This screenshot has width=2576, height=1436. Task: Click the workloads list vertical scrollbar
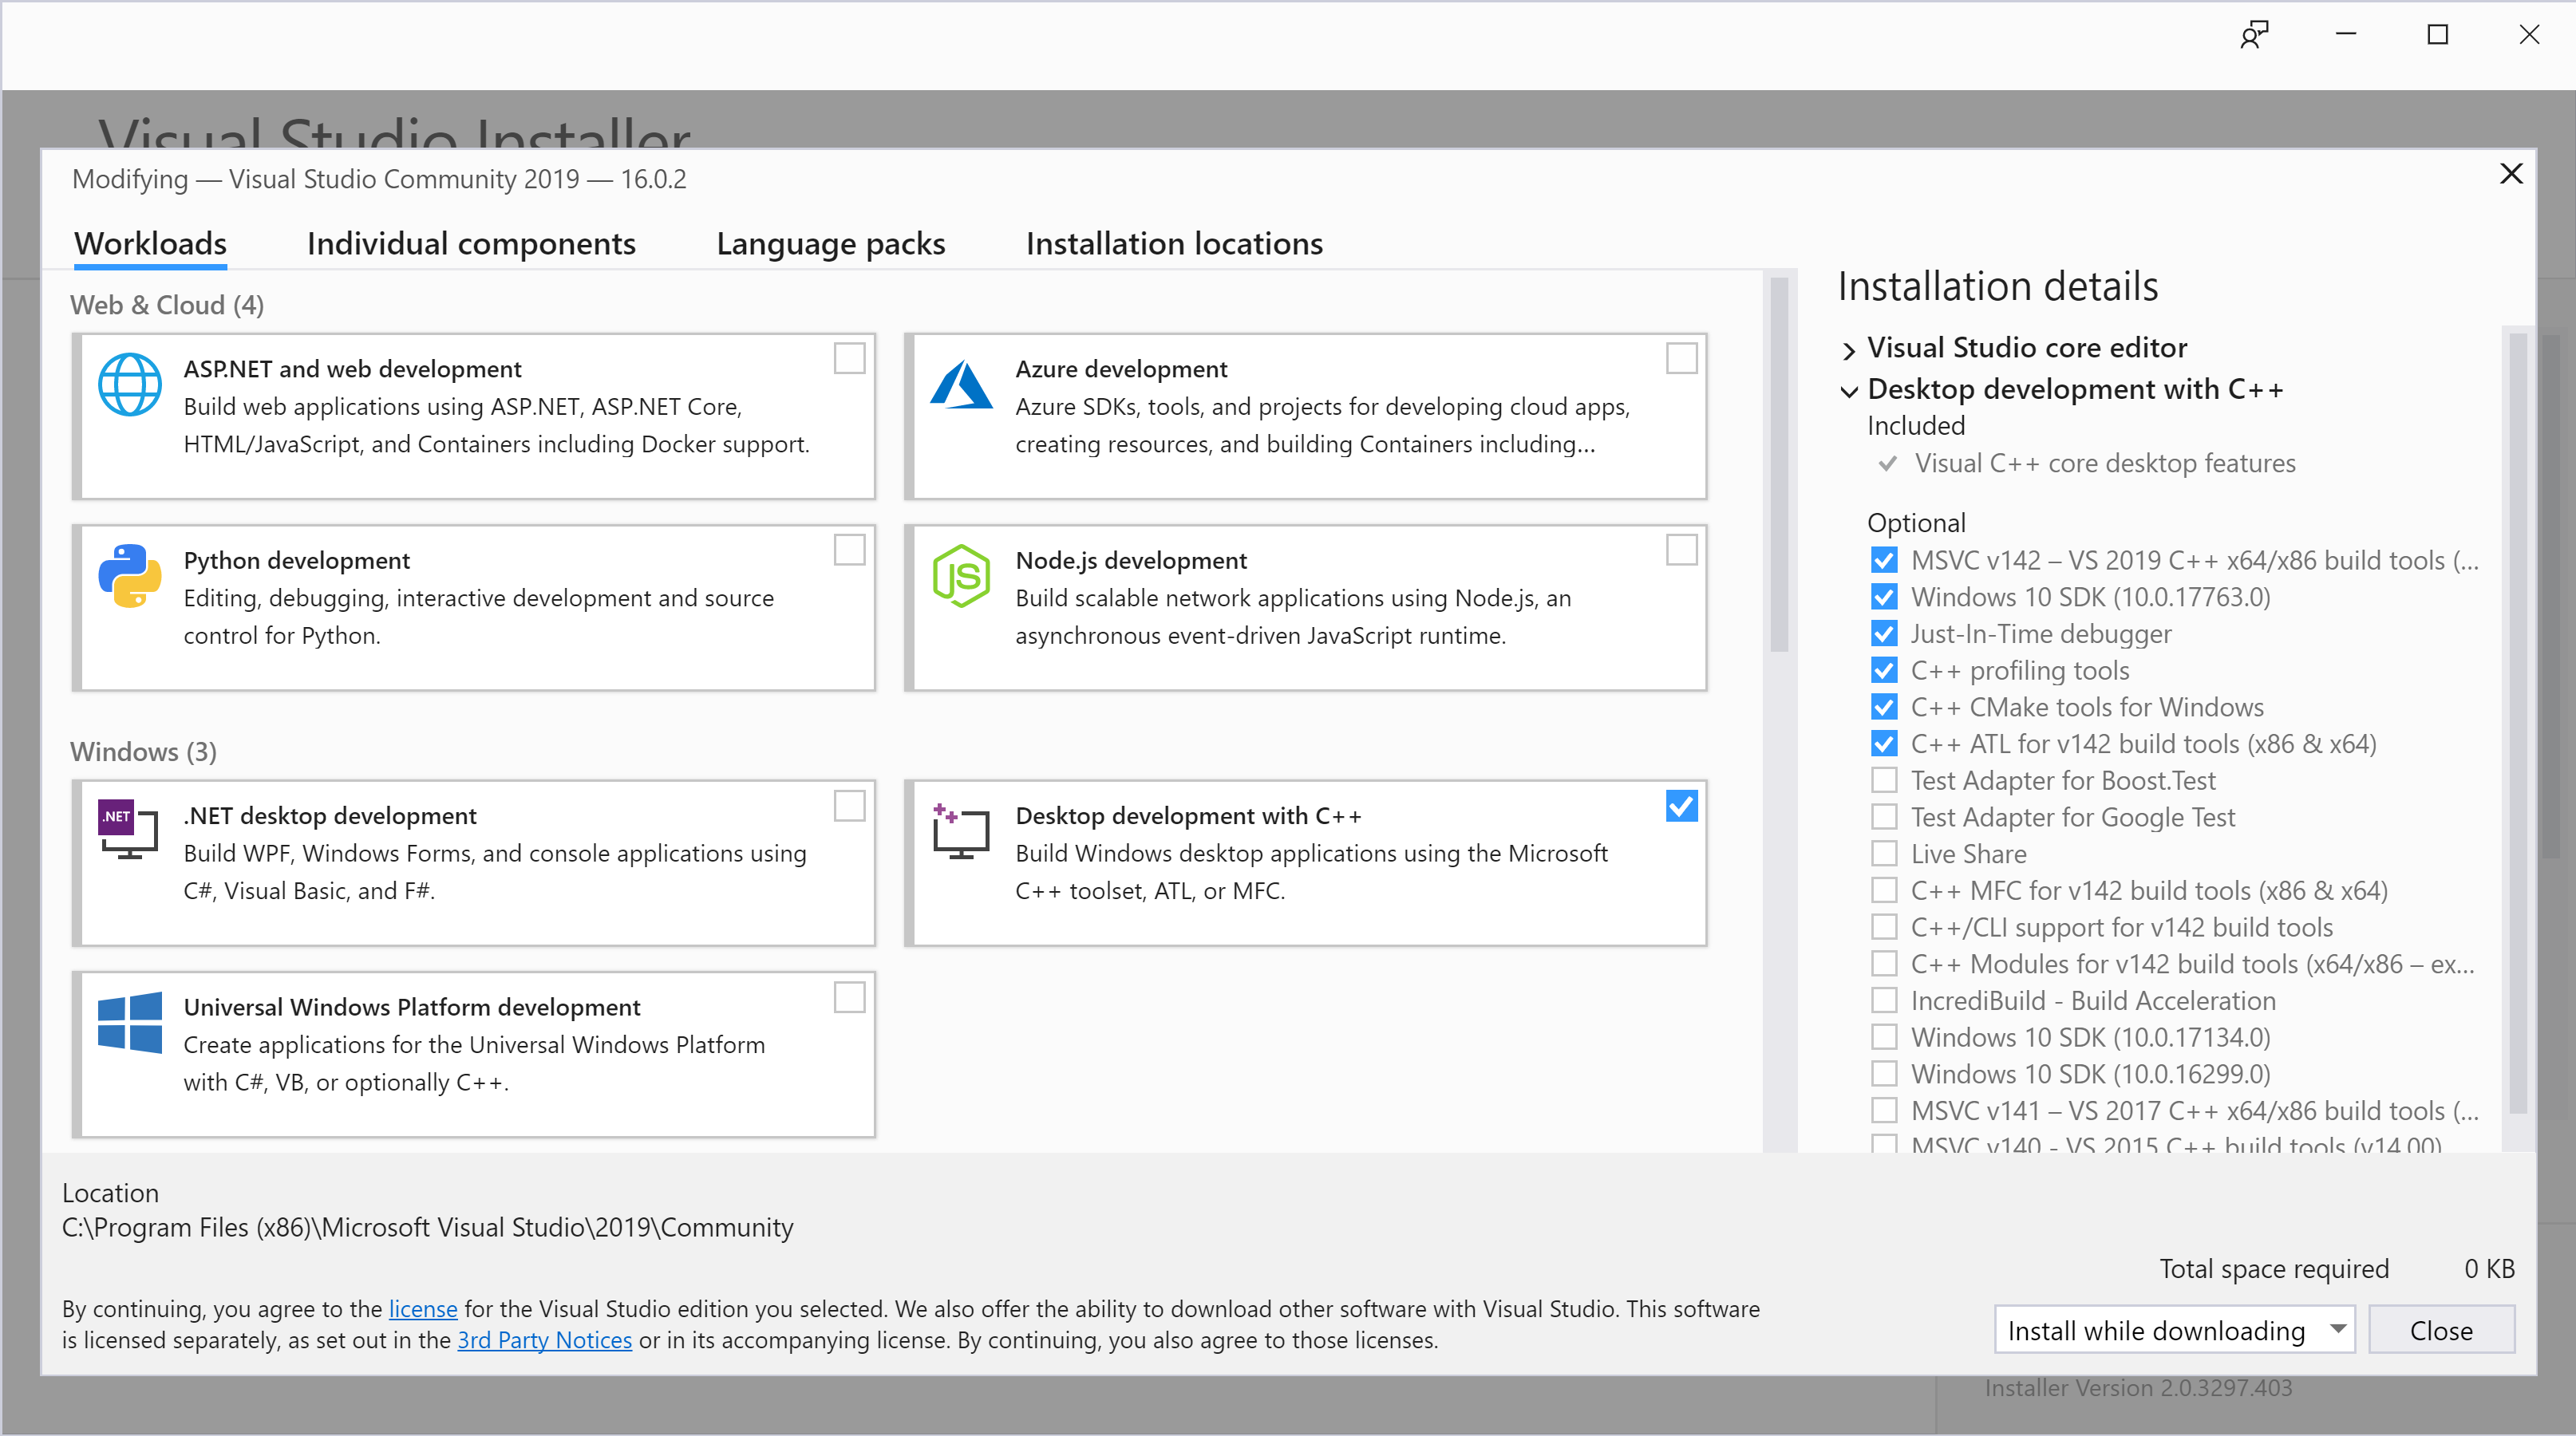point(1779,465)
